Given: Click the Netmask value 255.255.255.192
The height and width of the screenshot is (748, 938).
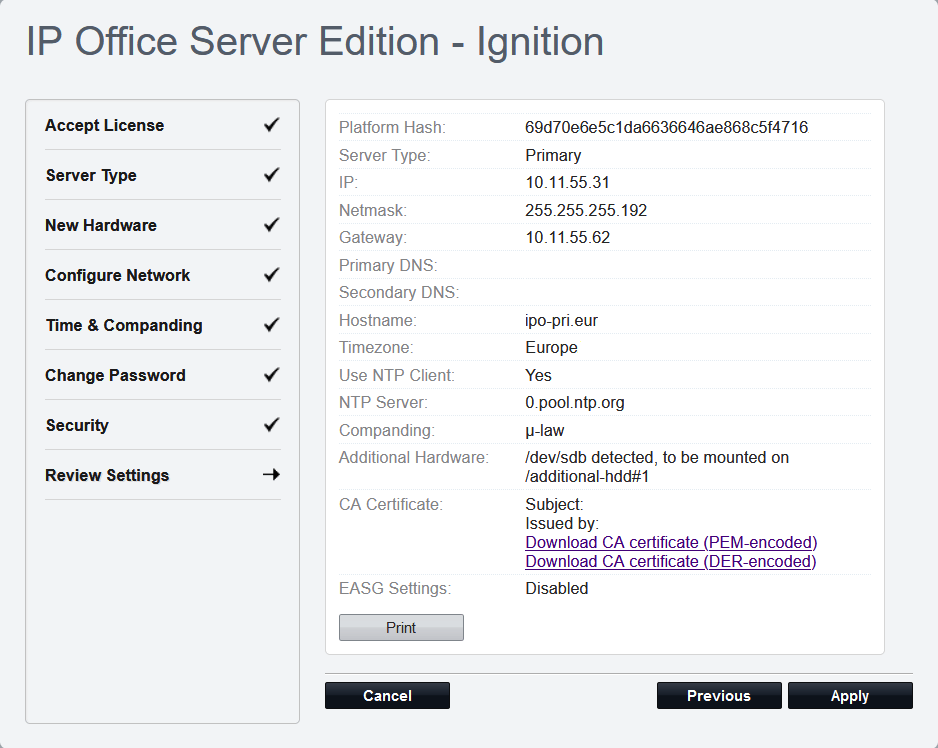Looking at the screenshot, I should click(x=586, y=211).
